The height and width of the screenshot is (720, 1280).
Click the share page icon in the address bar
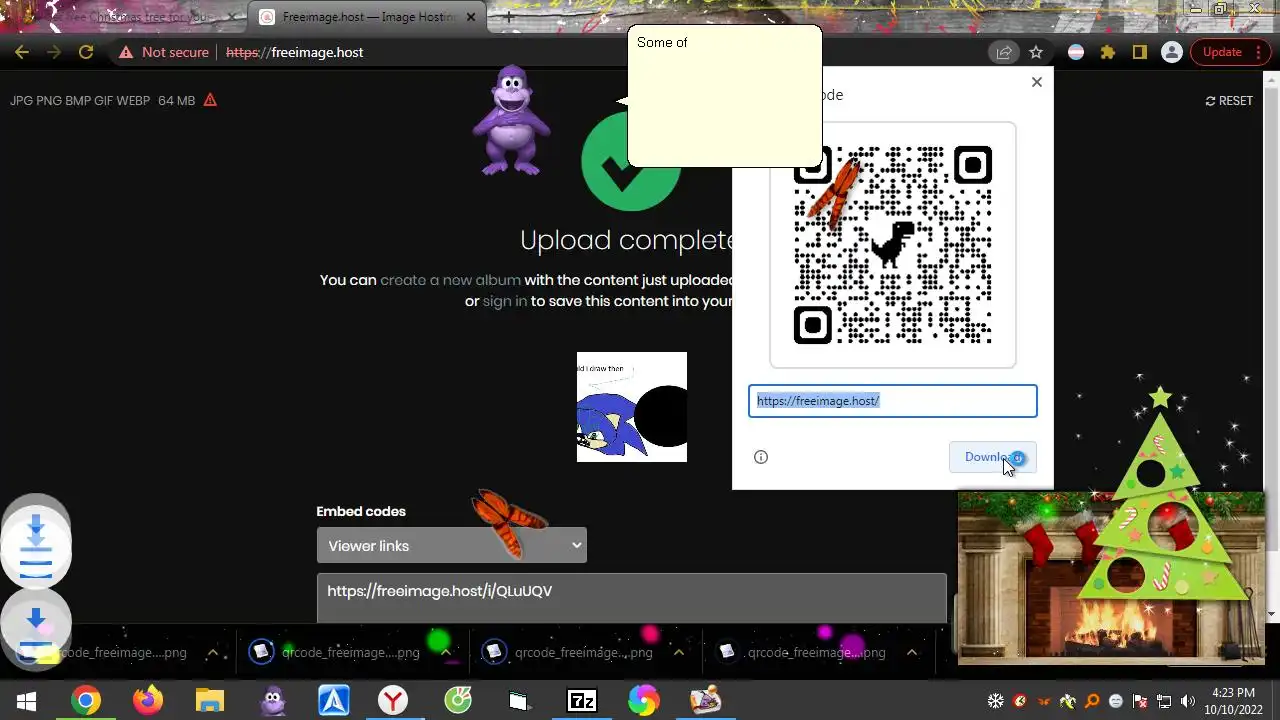[x=1003, y=52]
